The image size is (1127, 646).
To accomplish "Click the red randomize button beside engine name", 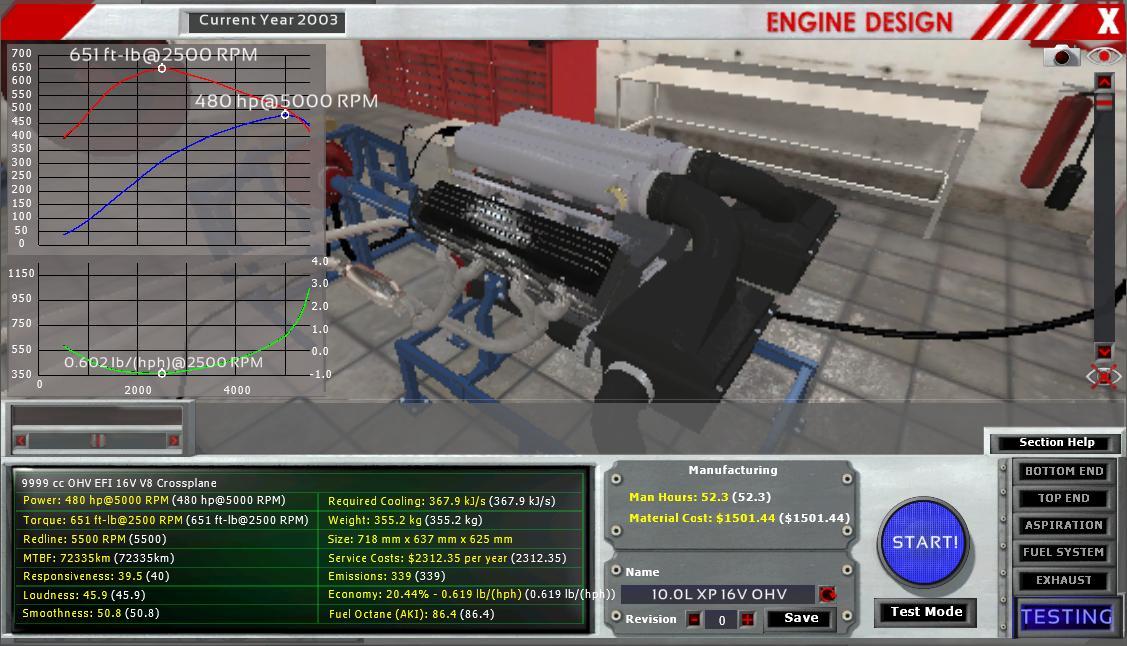I will tap(827, 594).
